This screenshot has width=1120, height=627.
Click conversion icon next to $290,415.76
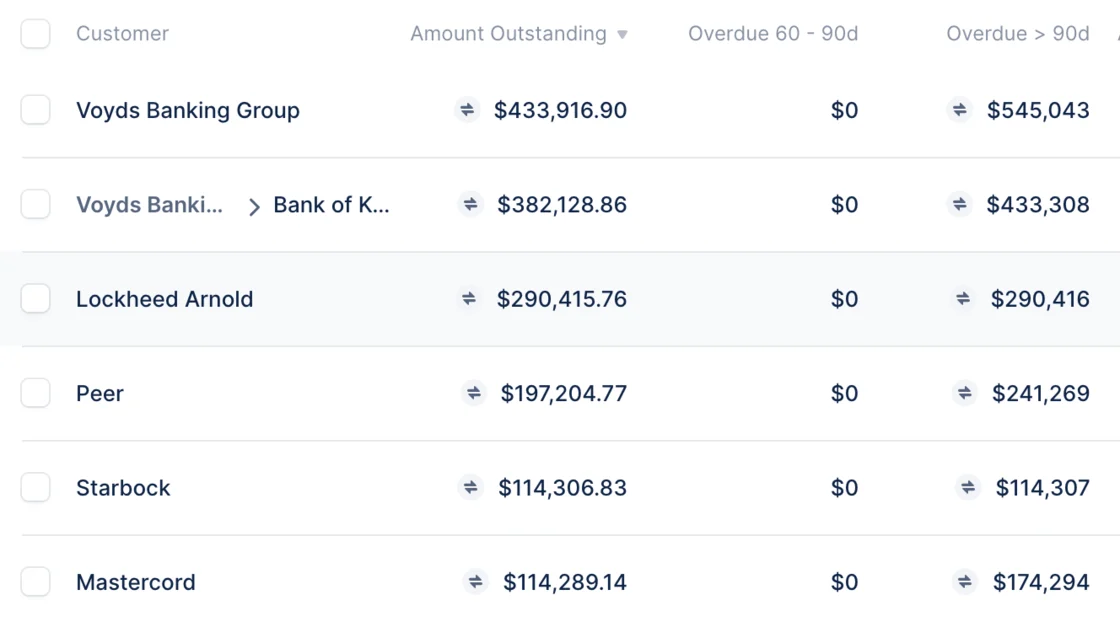coord(469,299)
